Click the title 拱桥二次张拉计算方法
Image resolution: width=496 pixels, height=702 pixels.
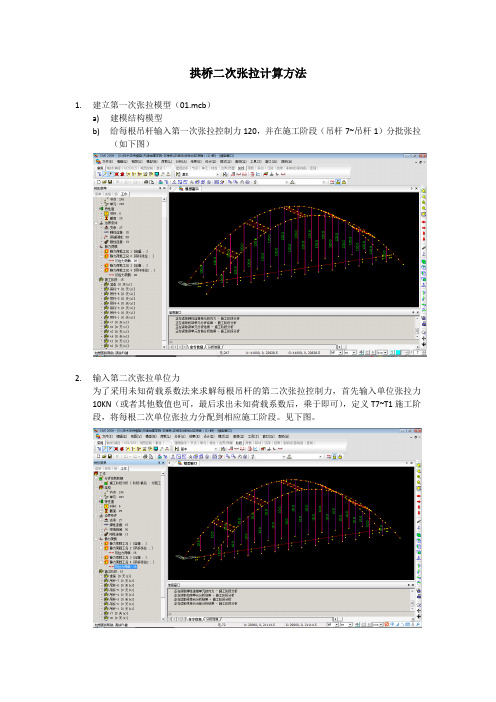(x=248, y=73)
